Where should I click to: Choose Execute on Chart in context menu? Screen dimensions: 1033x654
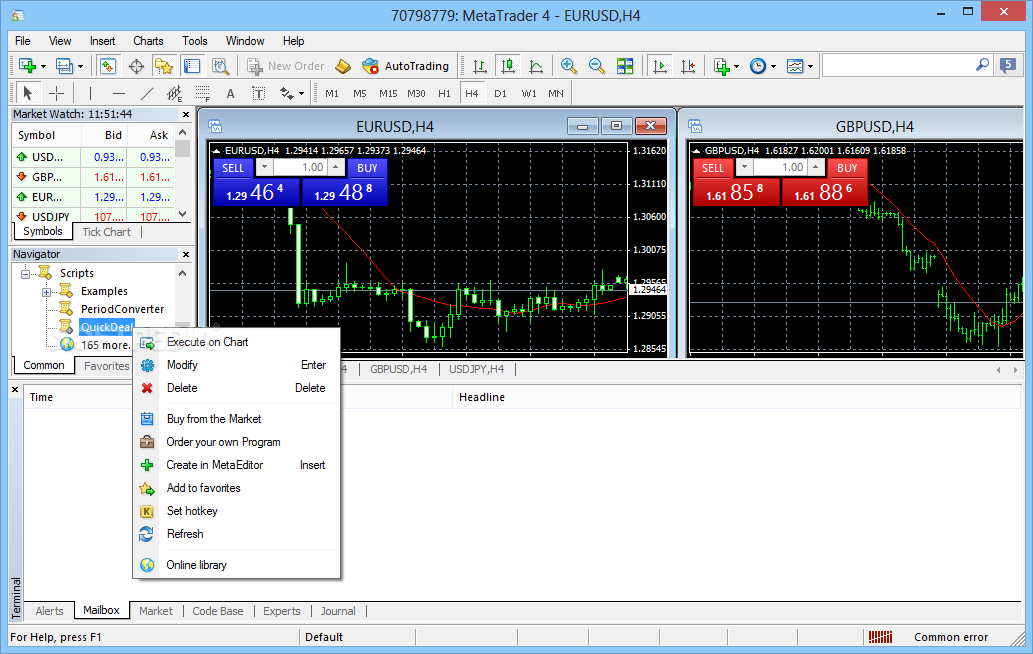237,342
